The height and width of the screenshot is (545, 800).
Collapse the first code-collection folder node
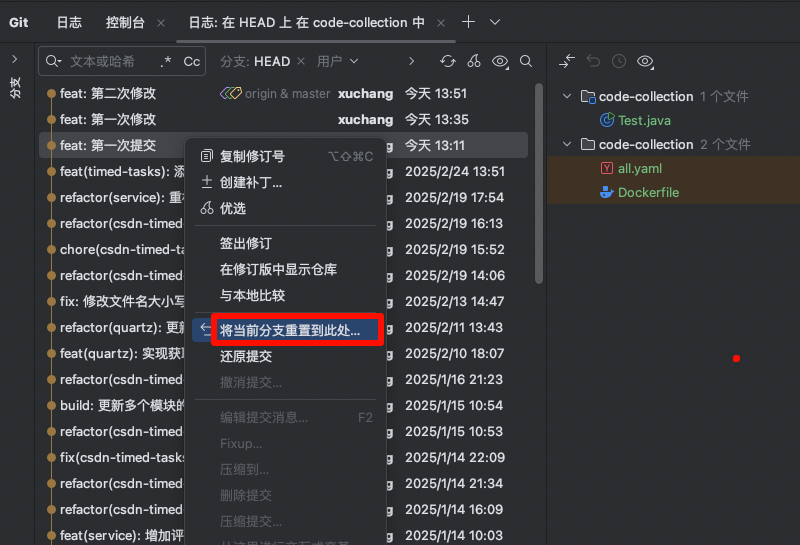[568, 97]
